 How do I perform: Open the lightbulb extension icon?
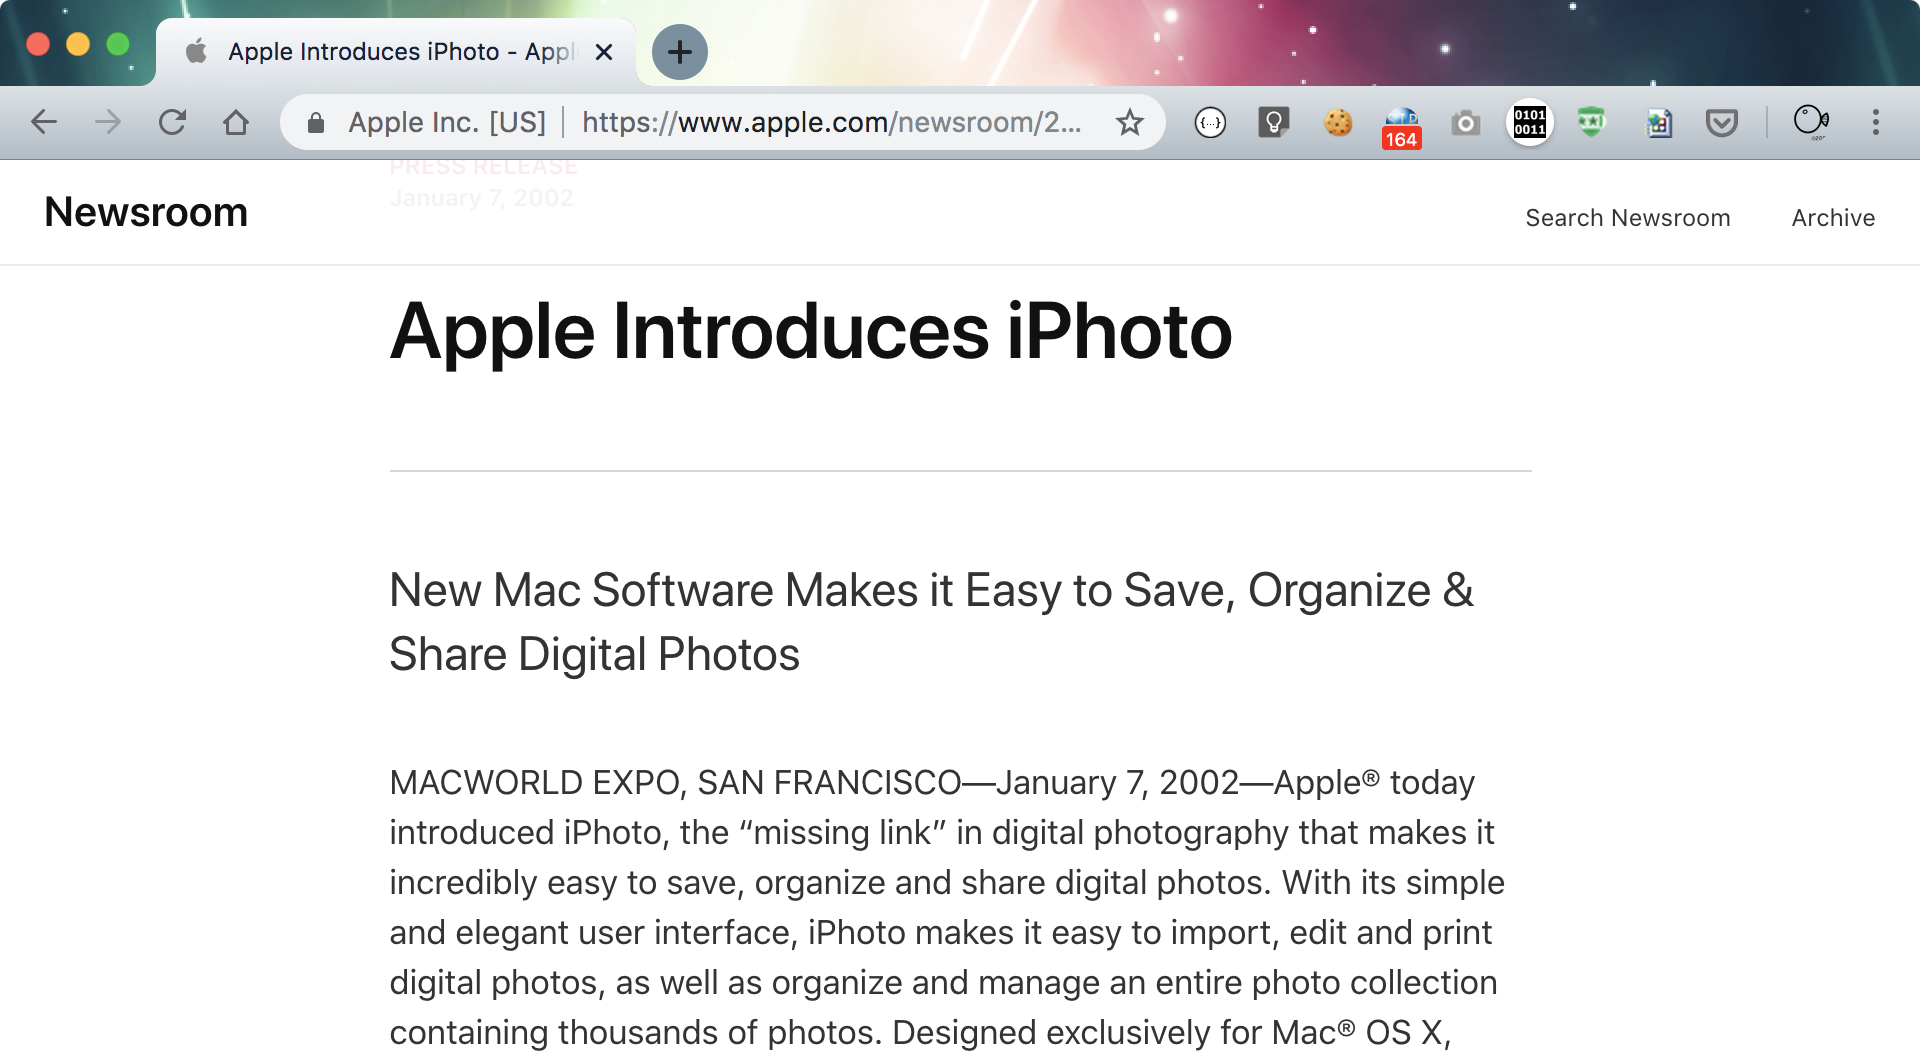tap(1274, 122)
